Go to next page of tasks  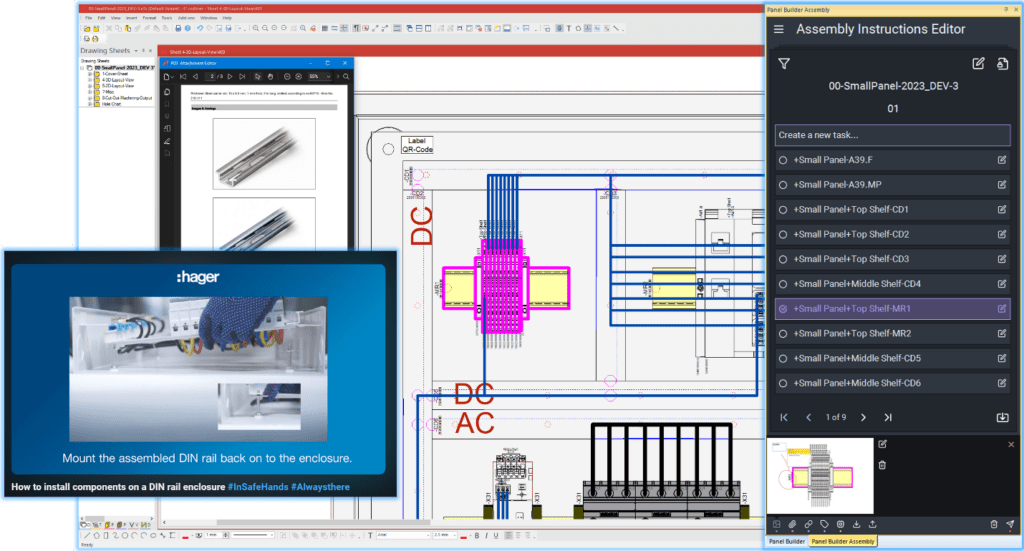click(x=863, y=417)
